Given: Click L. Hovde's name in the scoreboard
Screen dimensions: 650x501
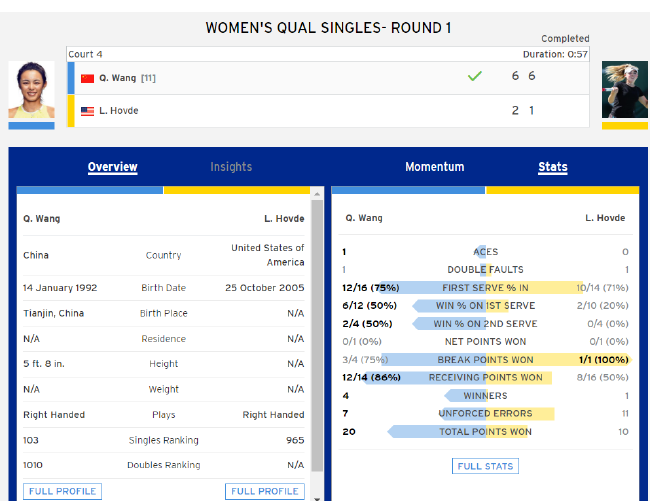Looking at the screenshot, I should pos(119,111).
